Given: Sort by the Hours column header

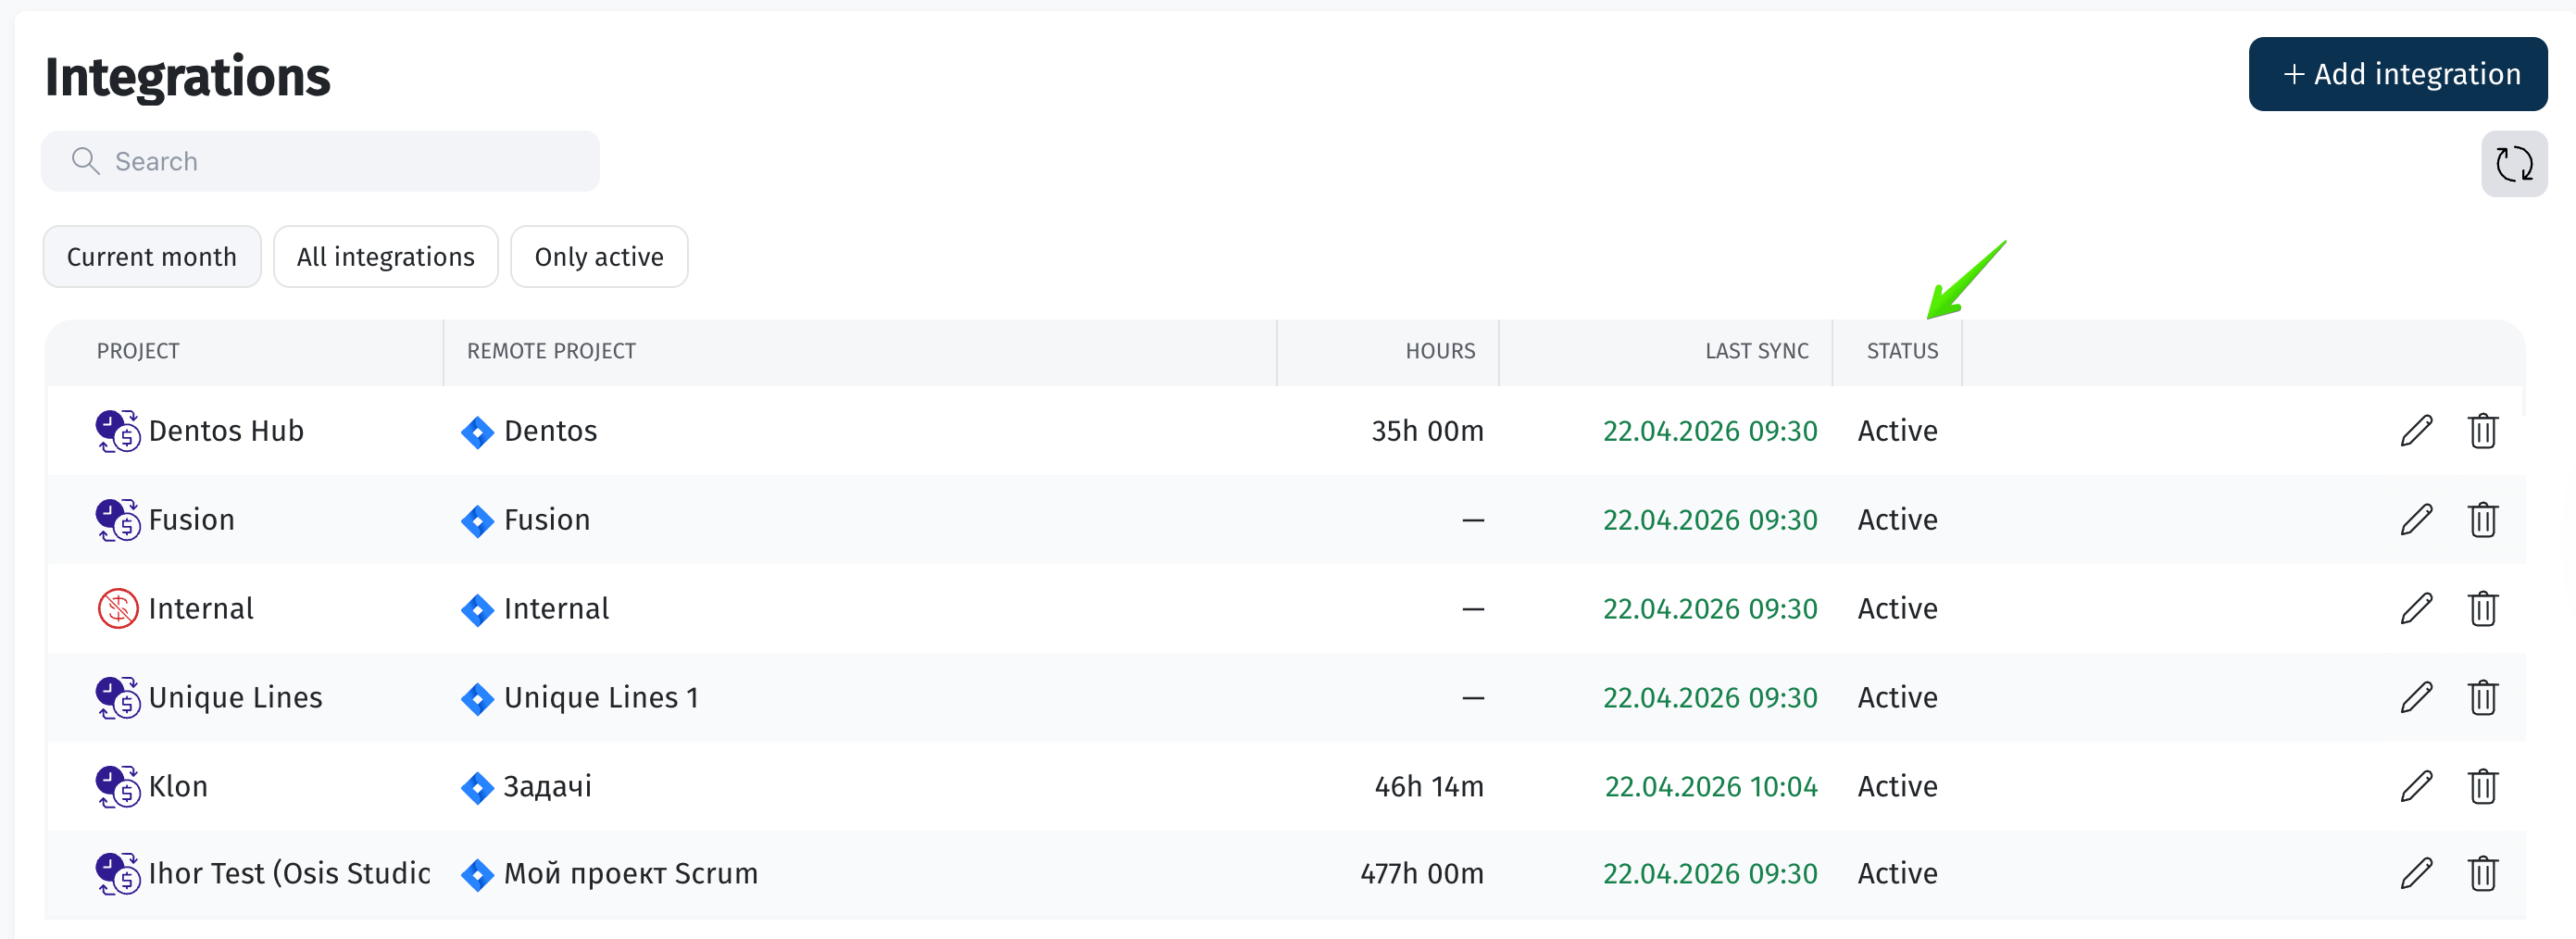Looking at the screenshot, I should (x=1439, y=351).
